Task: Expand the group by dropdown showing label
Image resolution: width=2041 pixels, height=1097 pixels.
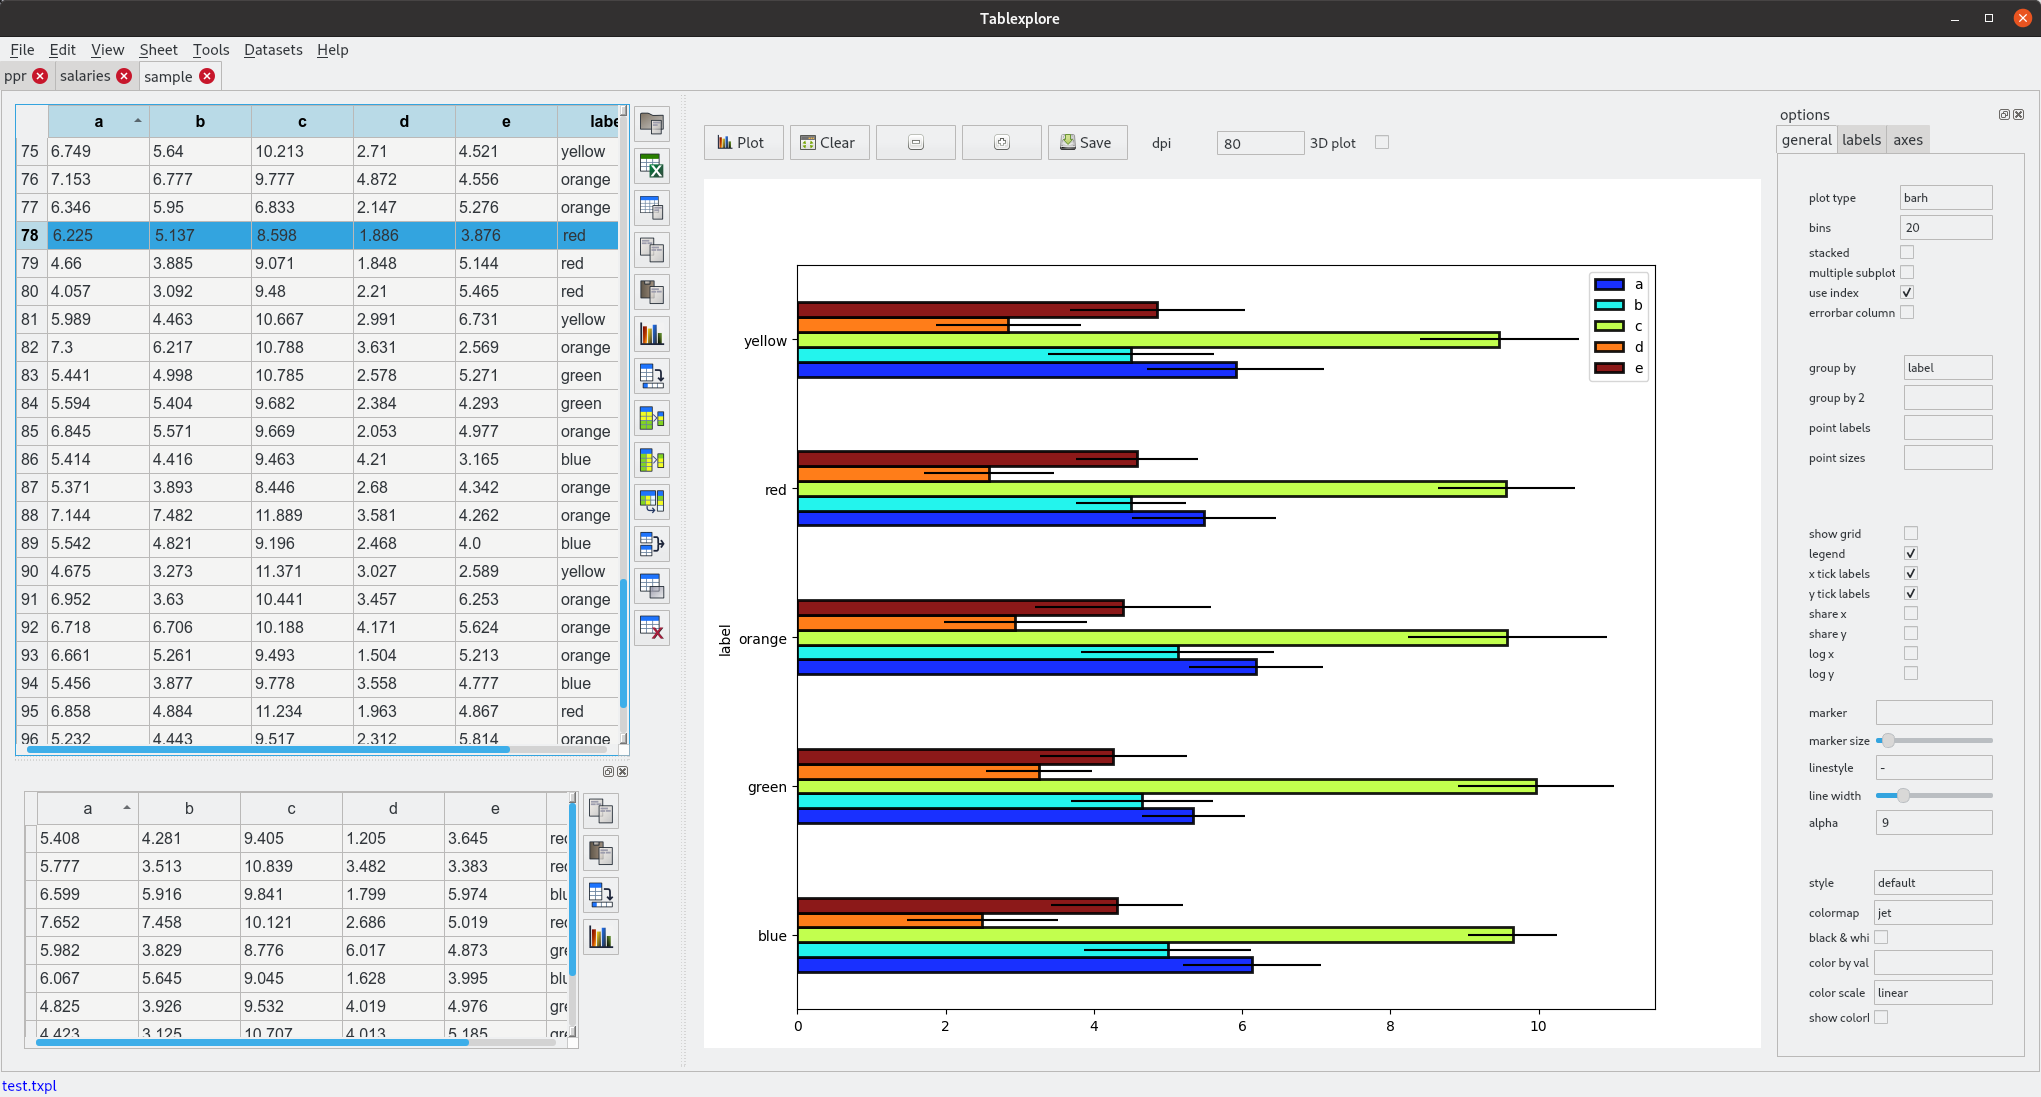Action: 1947,368
